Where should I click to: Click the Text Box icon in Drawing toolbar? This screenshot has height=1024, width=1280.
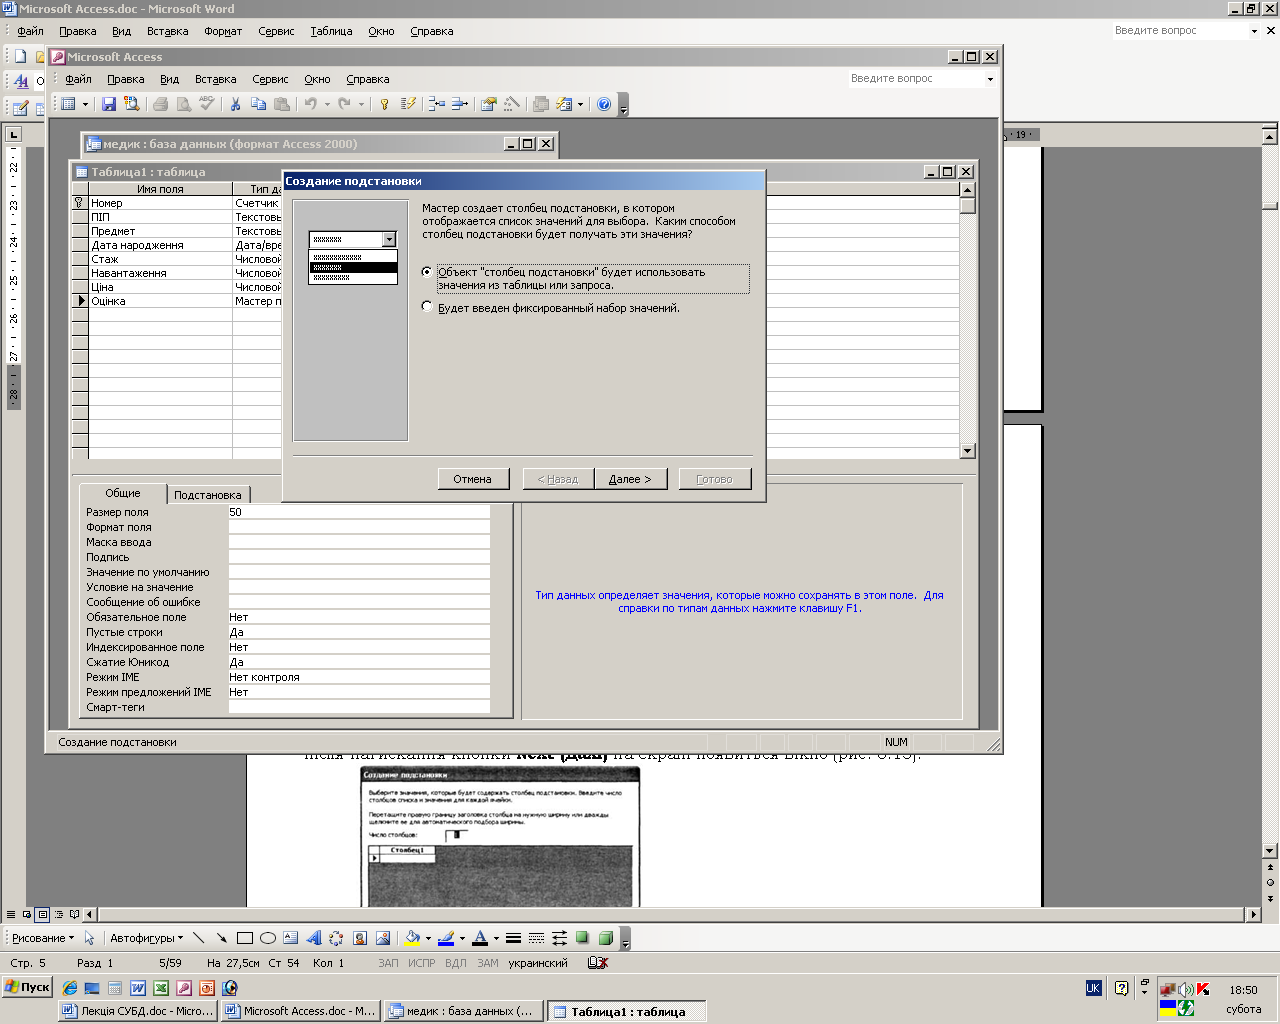pos(291,938)
